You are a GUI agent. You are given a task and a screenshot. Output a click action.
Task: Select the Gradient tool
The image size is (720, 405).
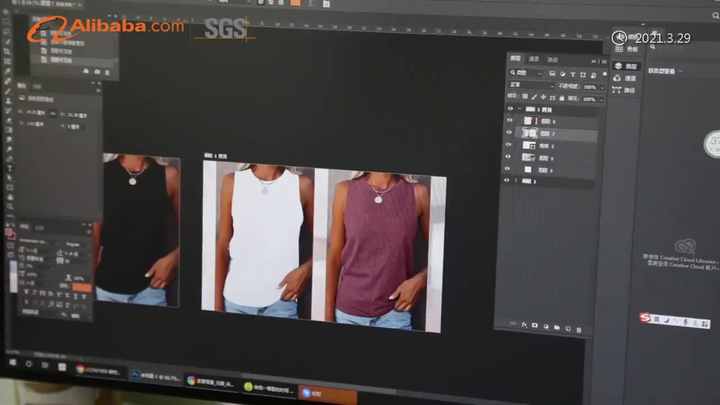pyautogui.click(x=8, y=130)
